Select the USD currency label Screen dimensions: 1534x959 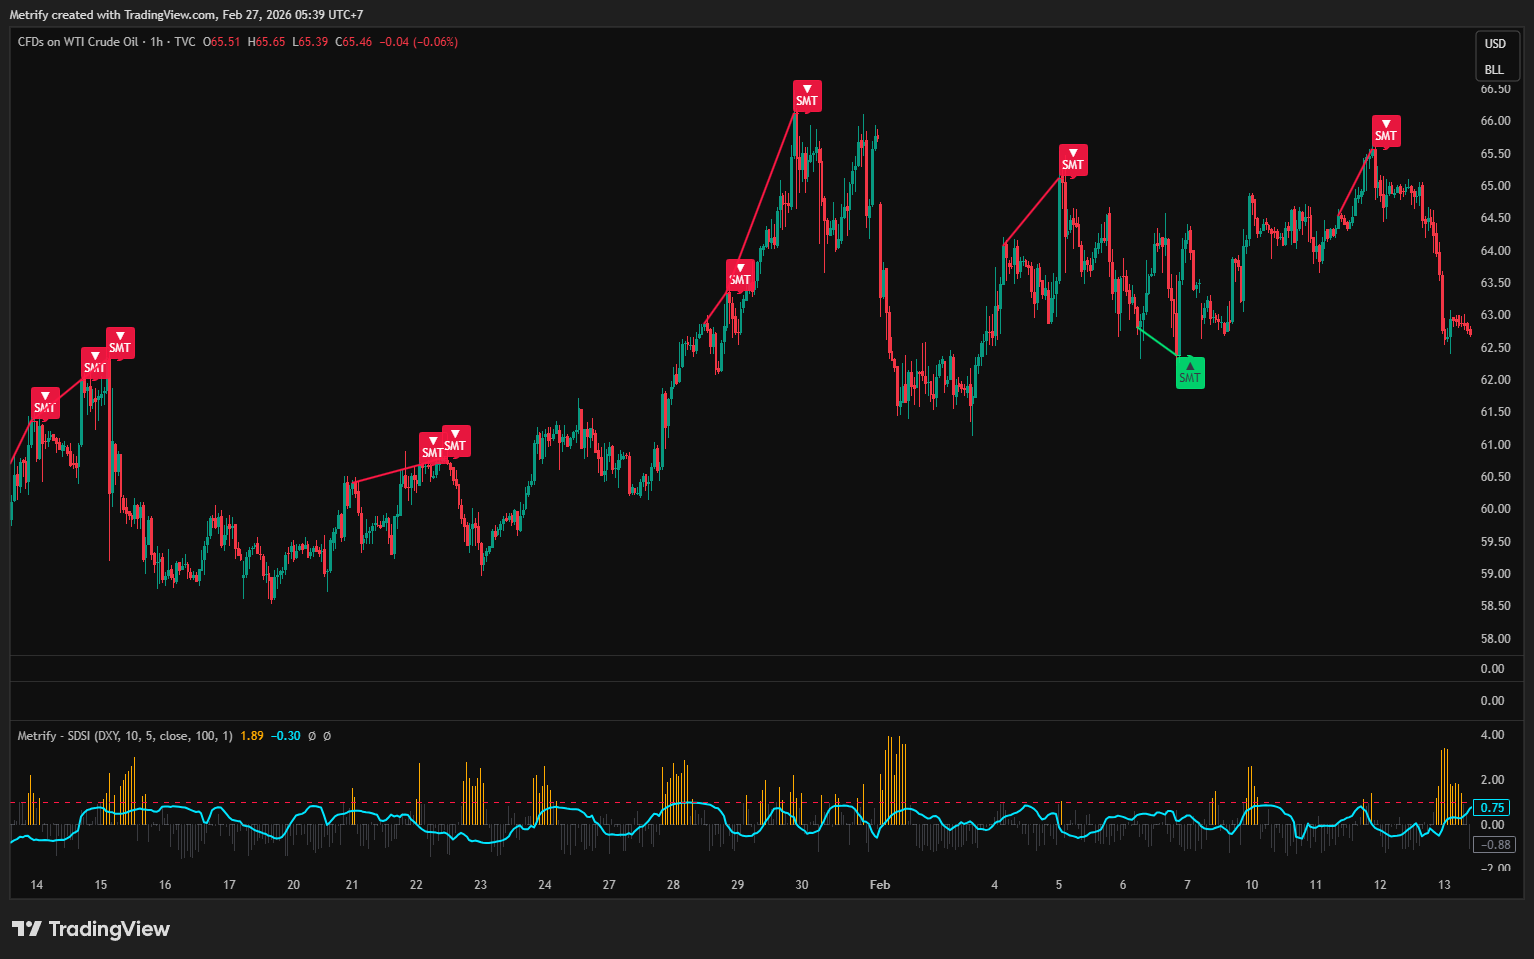pos(1495,44)
